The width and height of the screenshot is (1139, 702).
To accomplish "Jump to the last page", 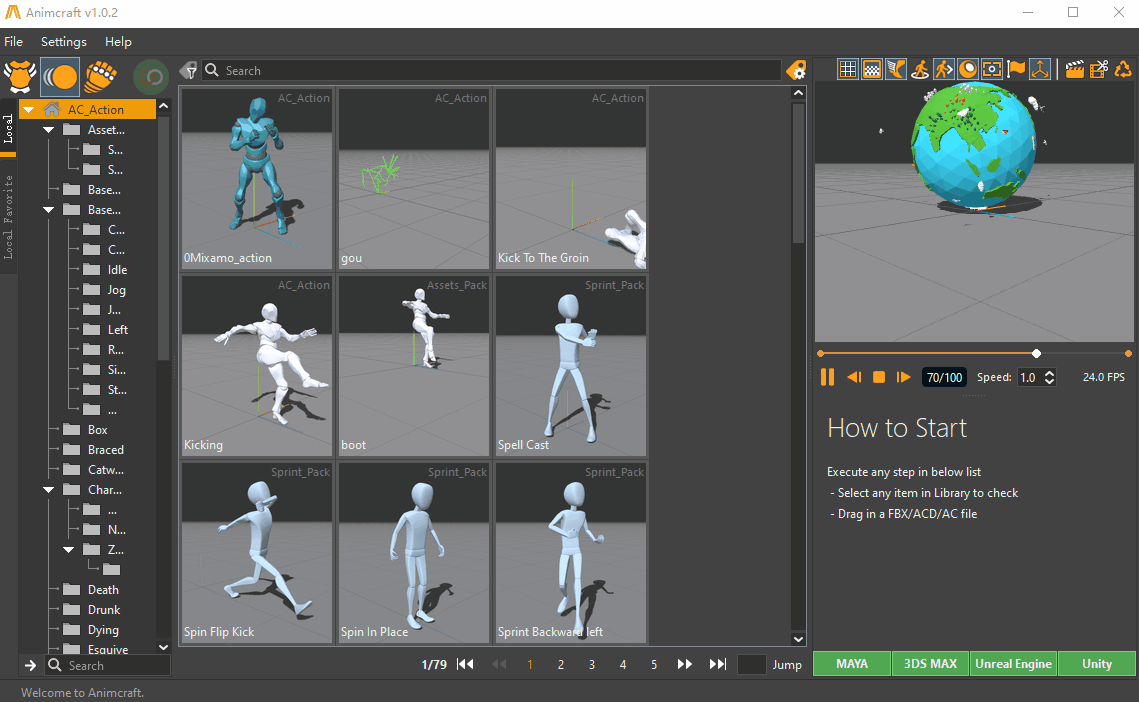I will pos(718,664).
